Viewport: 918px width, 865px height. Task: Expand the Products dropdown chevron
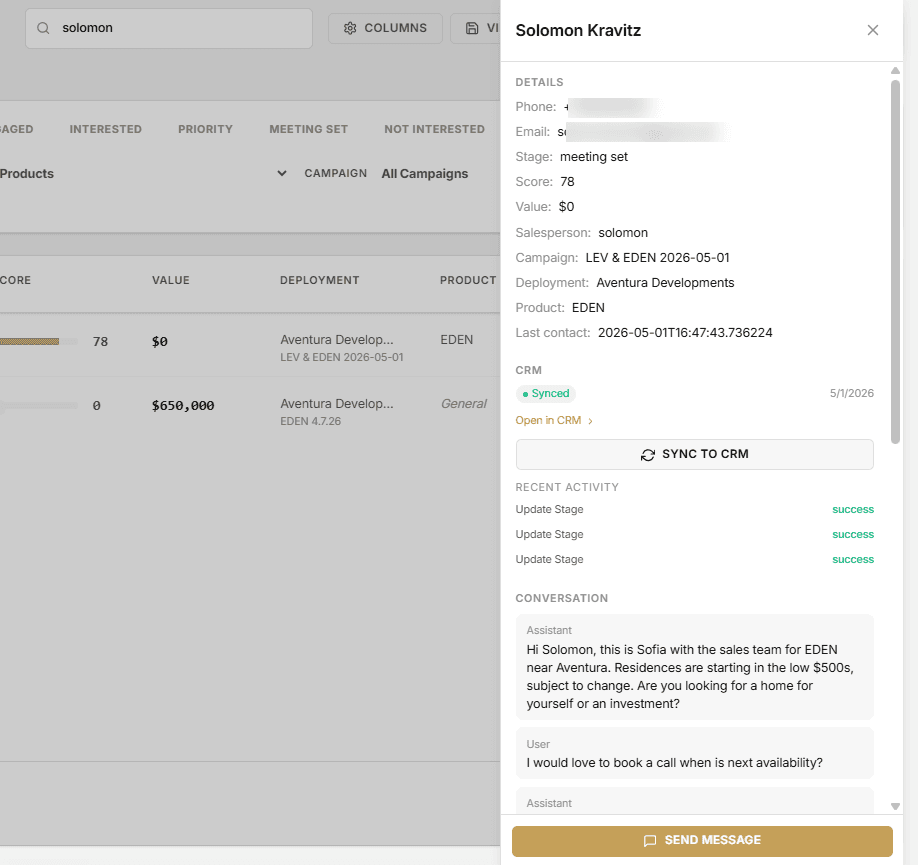pyautogui.click(x=282, y=173)
